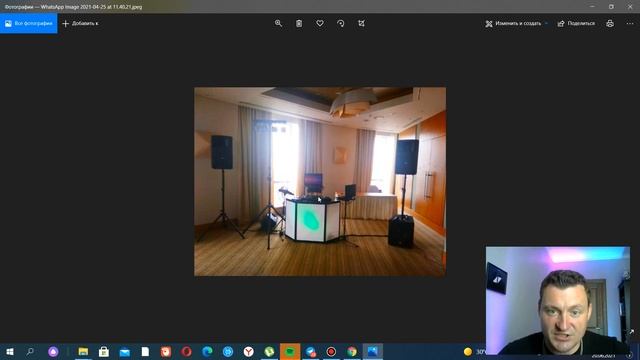Open taskbar search magnifier

pyautogui.click(x=30, y=351)
